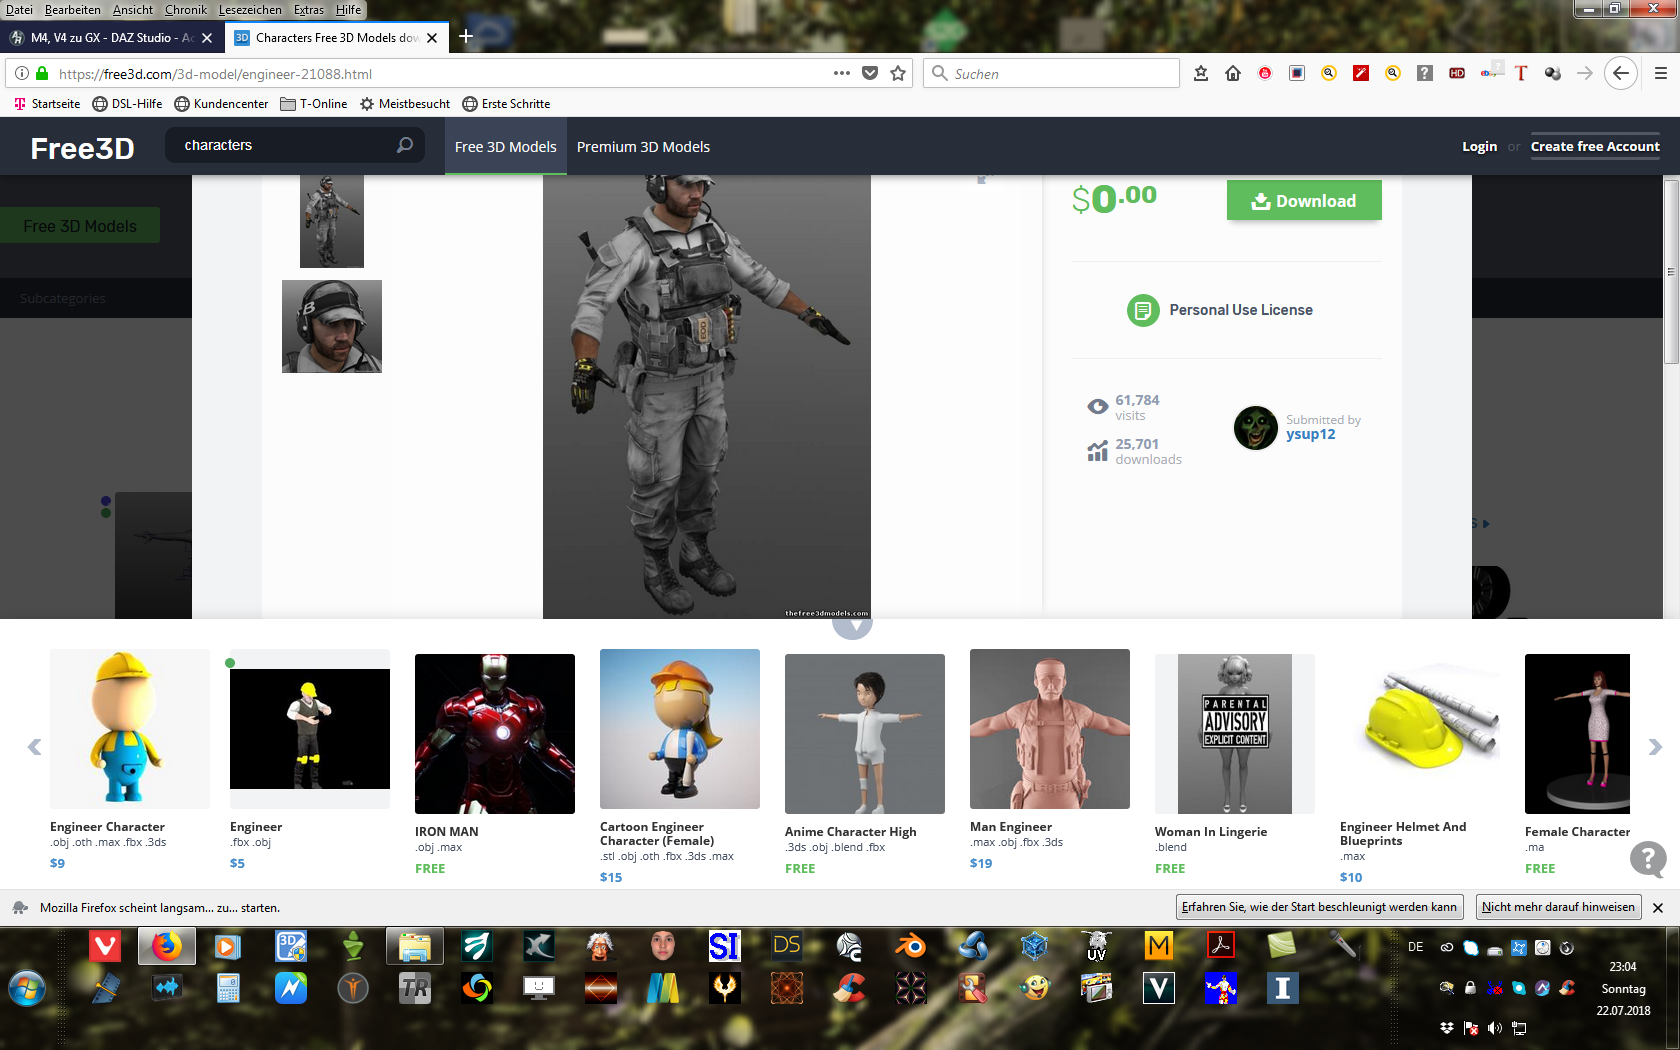Click the Meistbesucht bookmark
The image size is (1680, 1050).
pos(405,104)
